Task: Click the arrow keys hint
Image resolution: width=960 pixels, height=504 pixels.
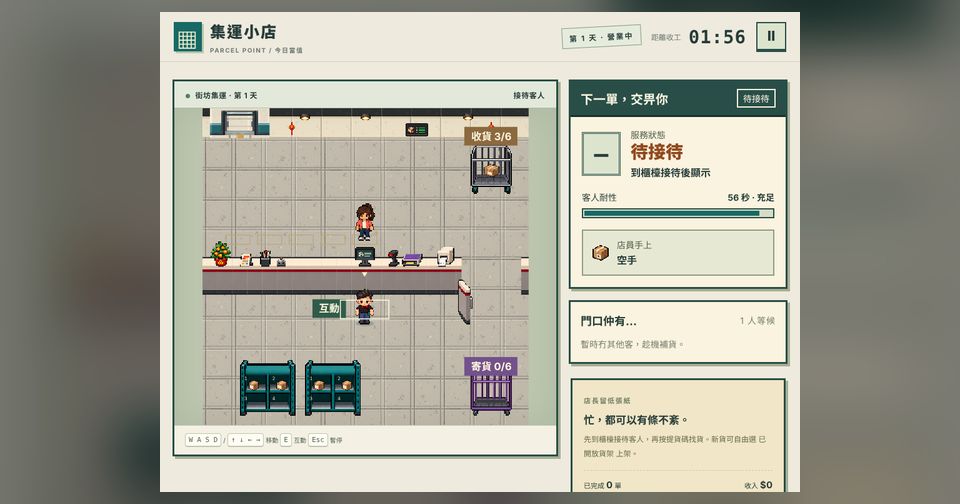Action: 246,440
